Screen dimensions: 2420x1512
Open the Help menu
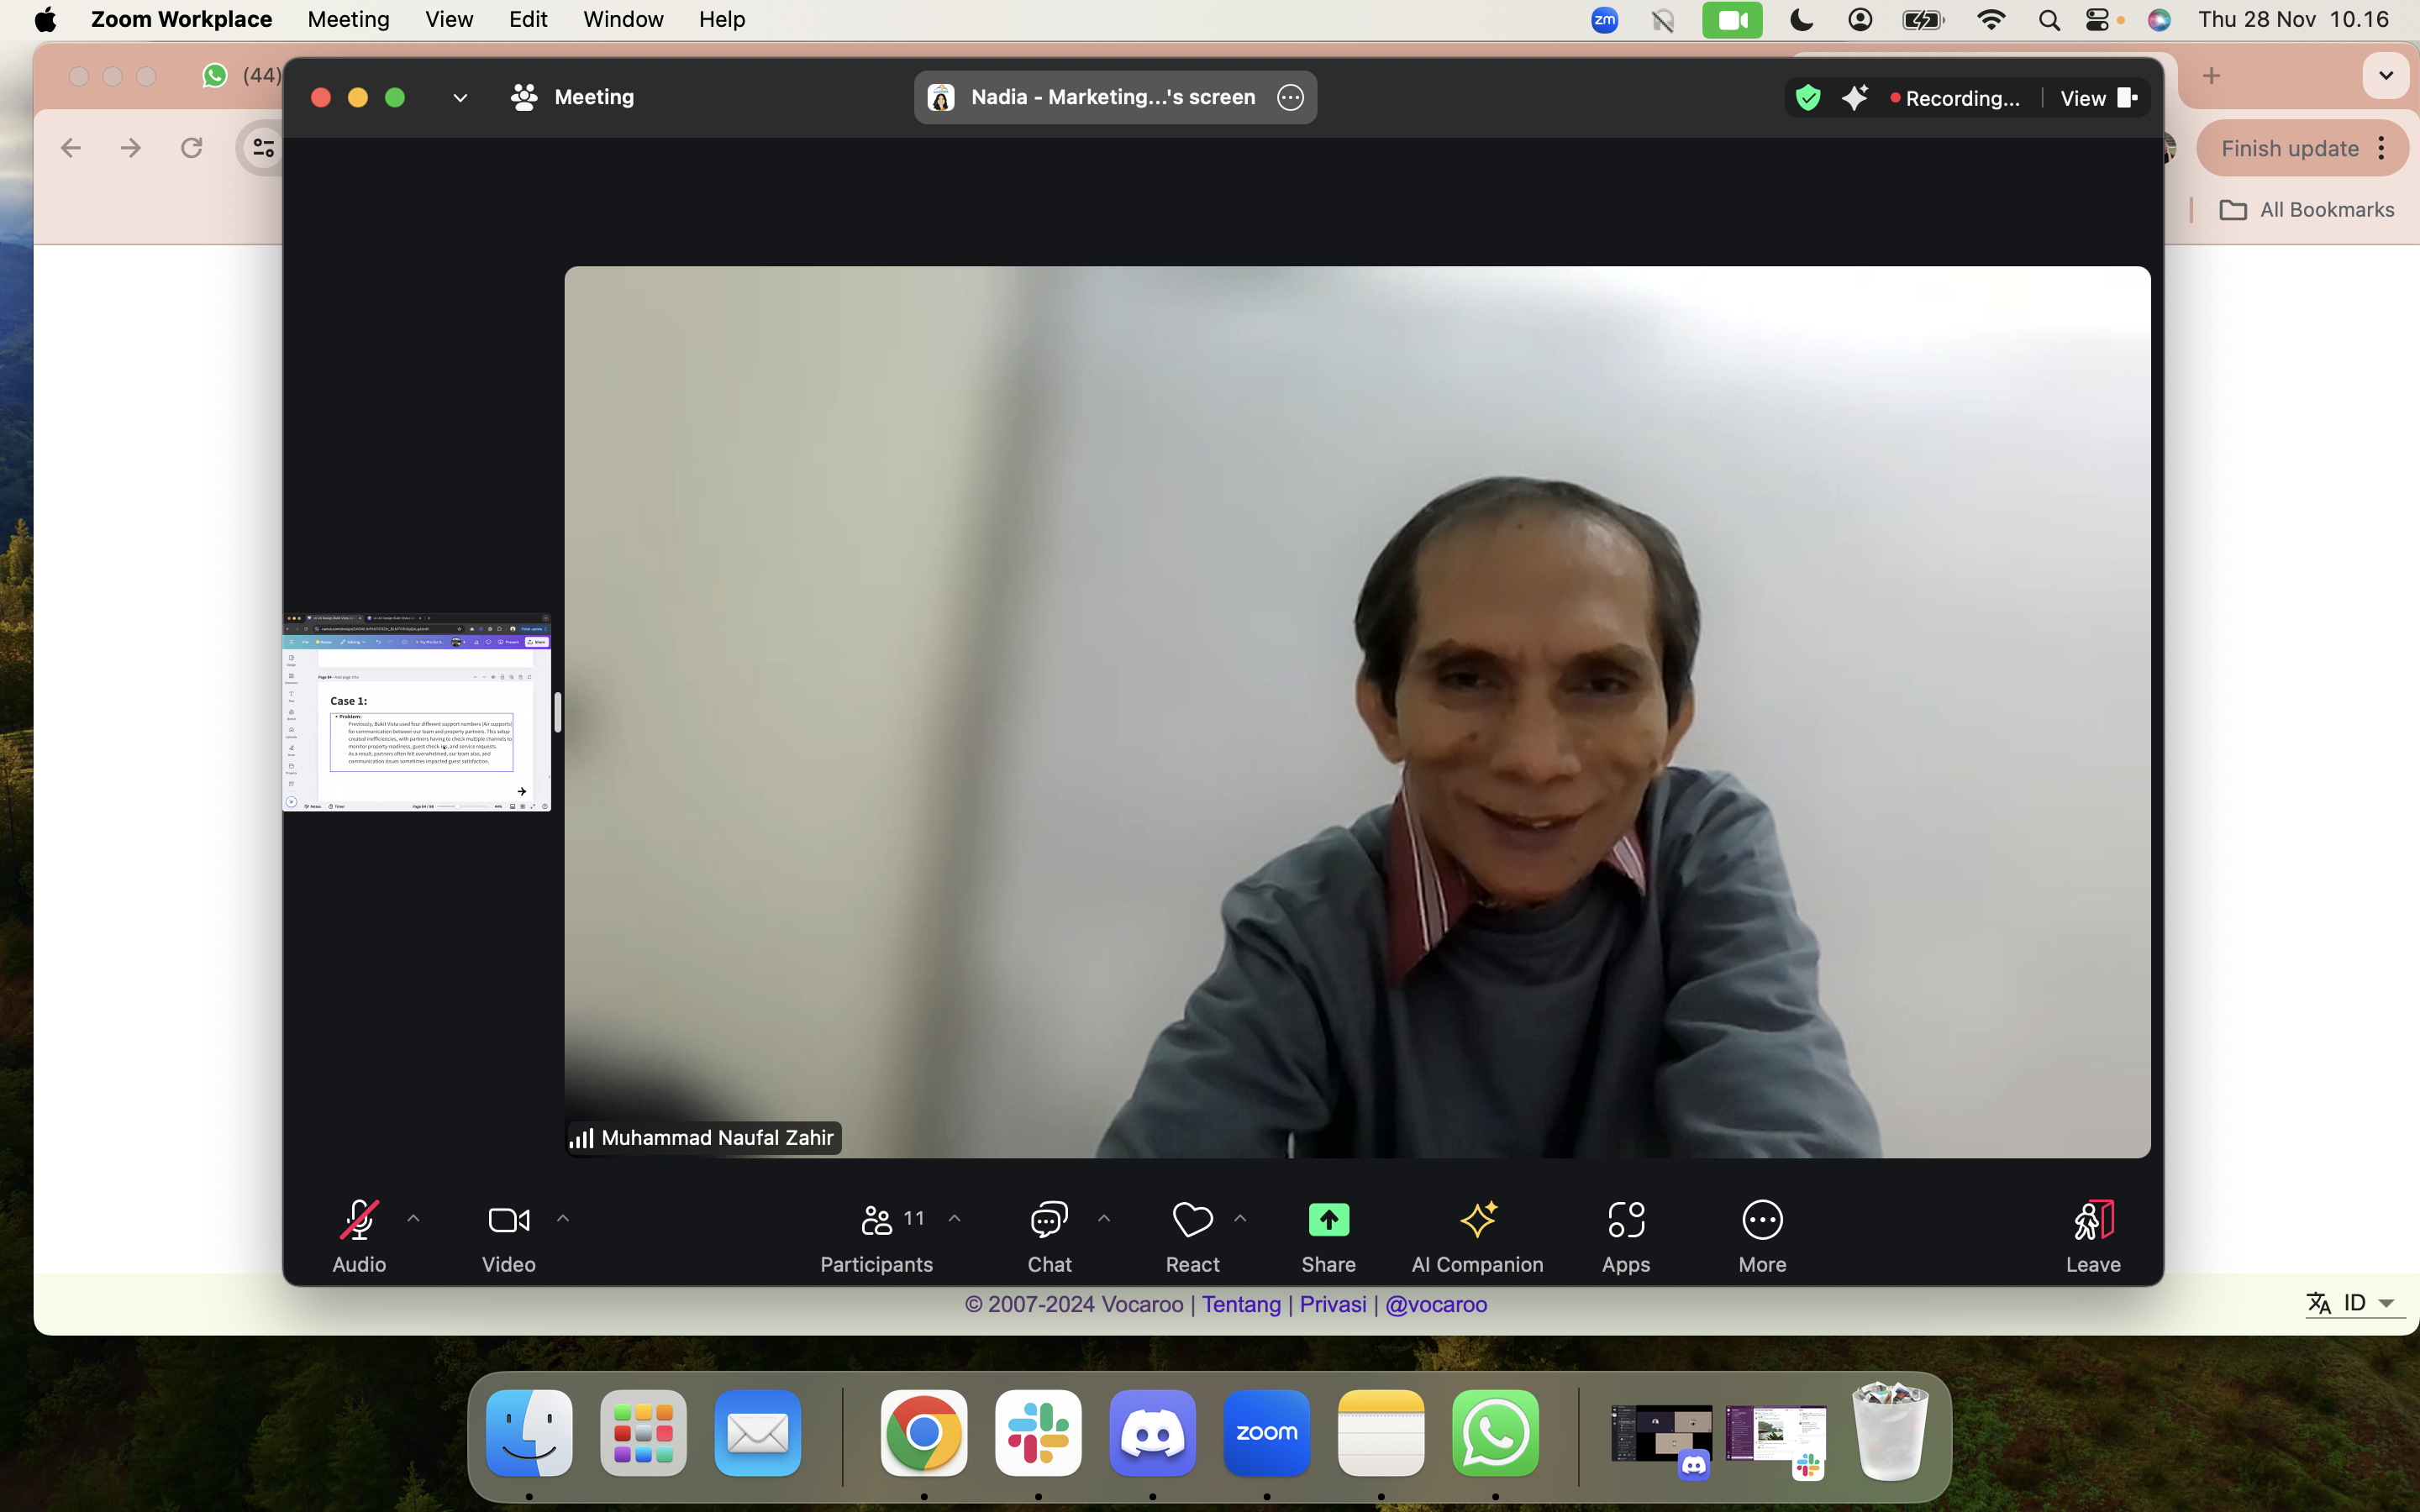point(721,19)
